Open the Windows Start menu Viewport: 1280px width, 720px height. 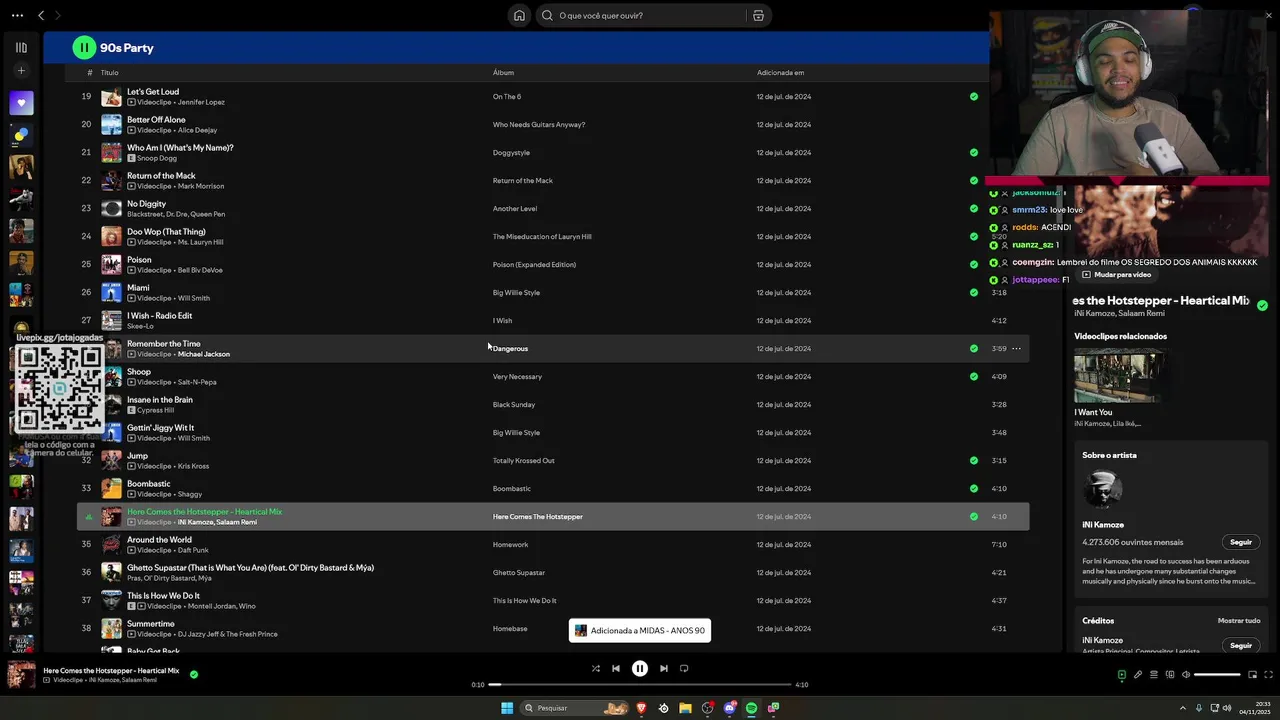click(x=507, y=708)
